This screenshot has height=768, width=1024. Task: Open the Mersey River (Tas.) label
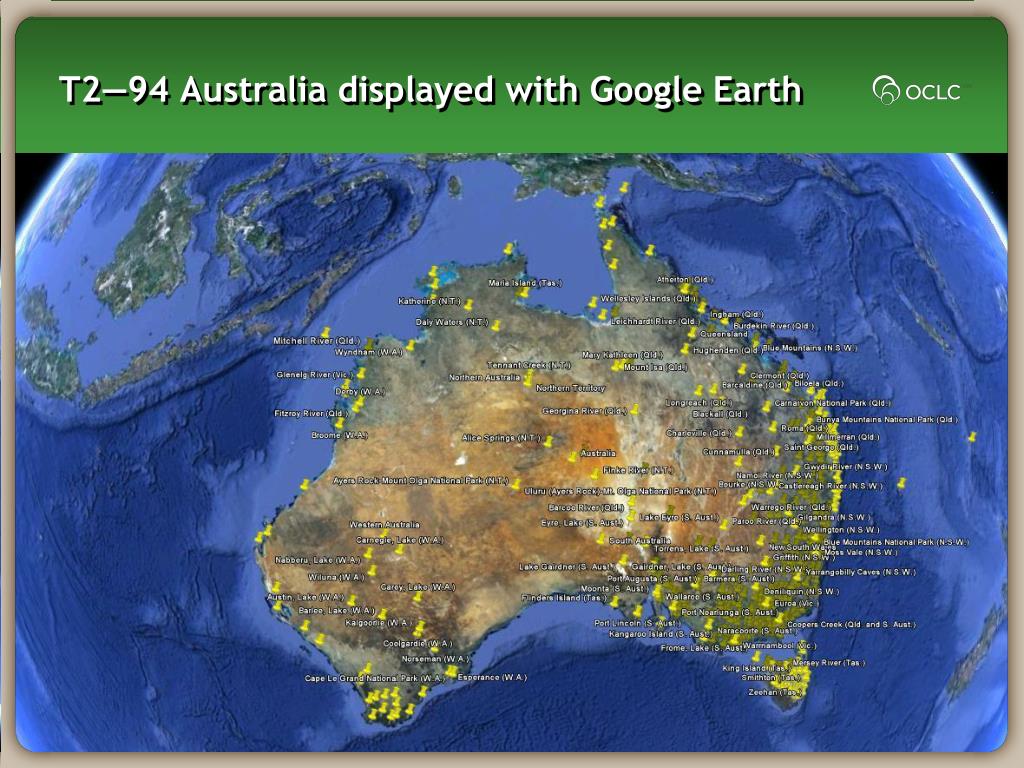829,663
